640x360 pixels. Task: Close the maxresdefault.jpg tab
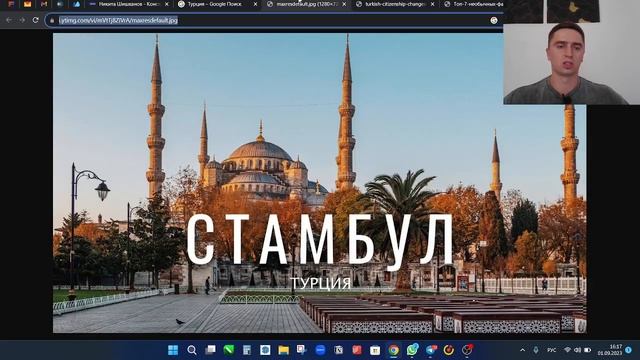point(344,4)
